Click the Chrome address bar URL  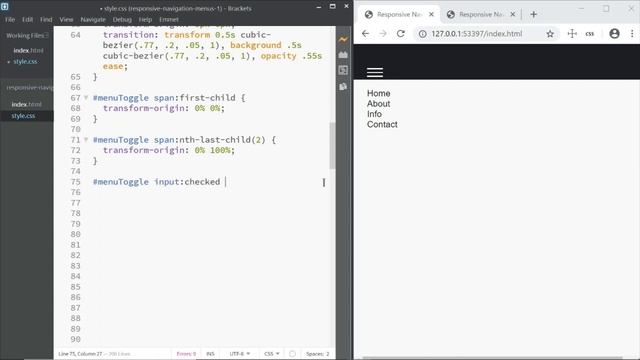point(476,34)
